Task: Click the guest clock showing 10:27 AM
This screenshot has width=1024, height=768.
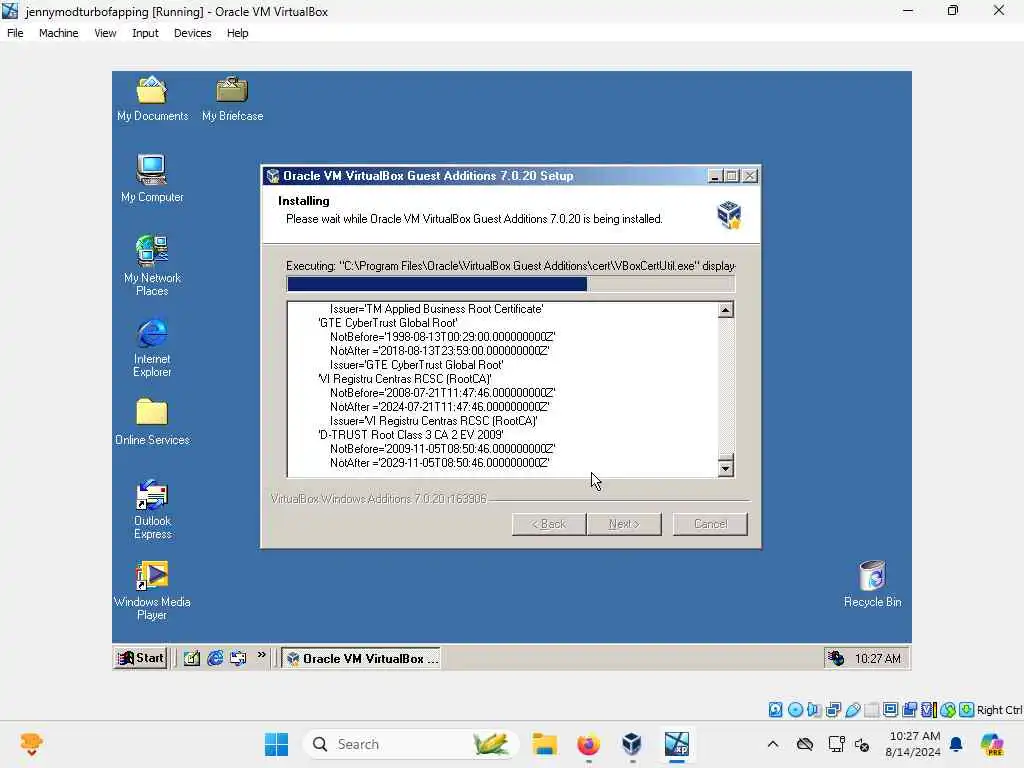Action: pos(877,658)
